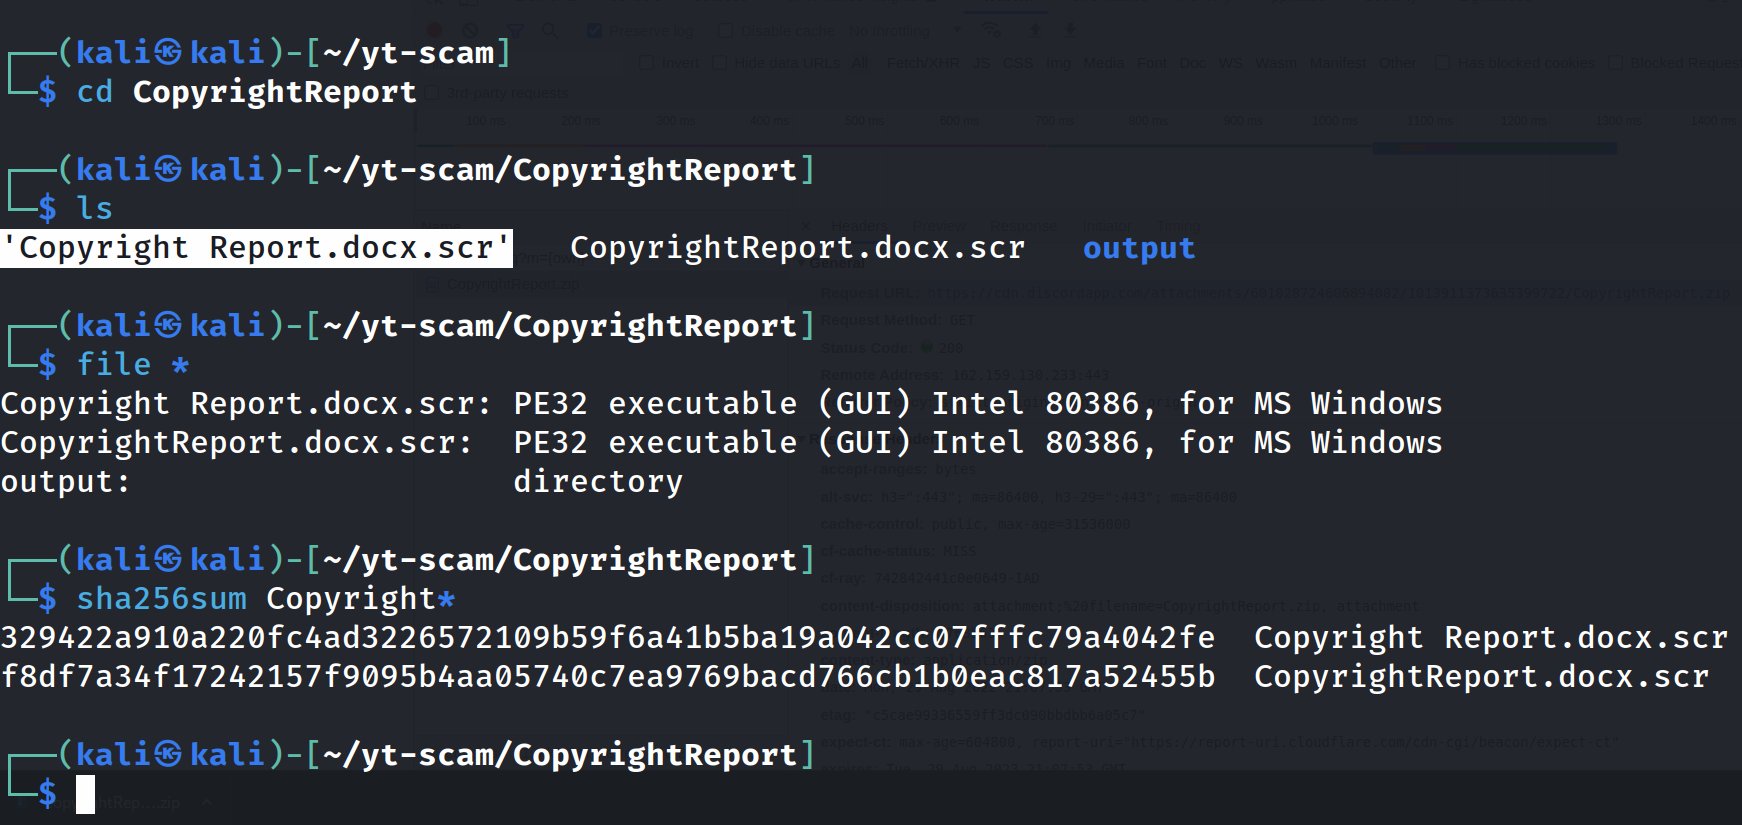
Task: Enable the Disable cache checkbox
Action: click(x=726, y=31)
